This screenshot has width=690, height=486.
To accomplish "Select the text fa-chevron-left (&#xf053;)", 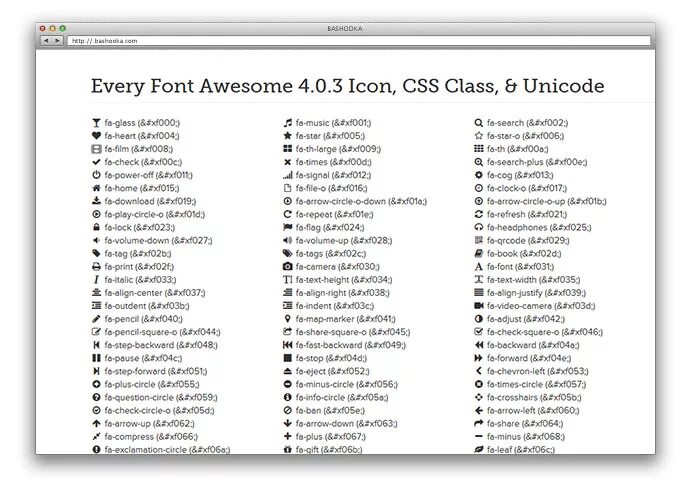I will pos(537,371).
